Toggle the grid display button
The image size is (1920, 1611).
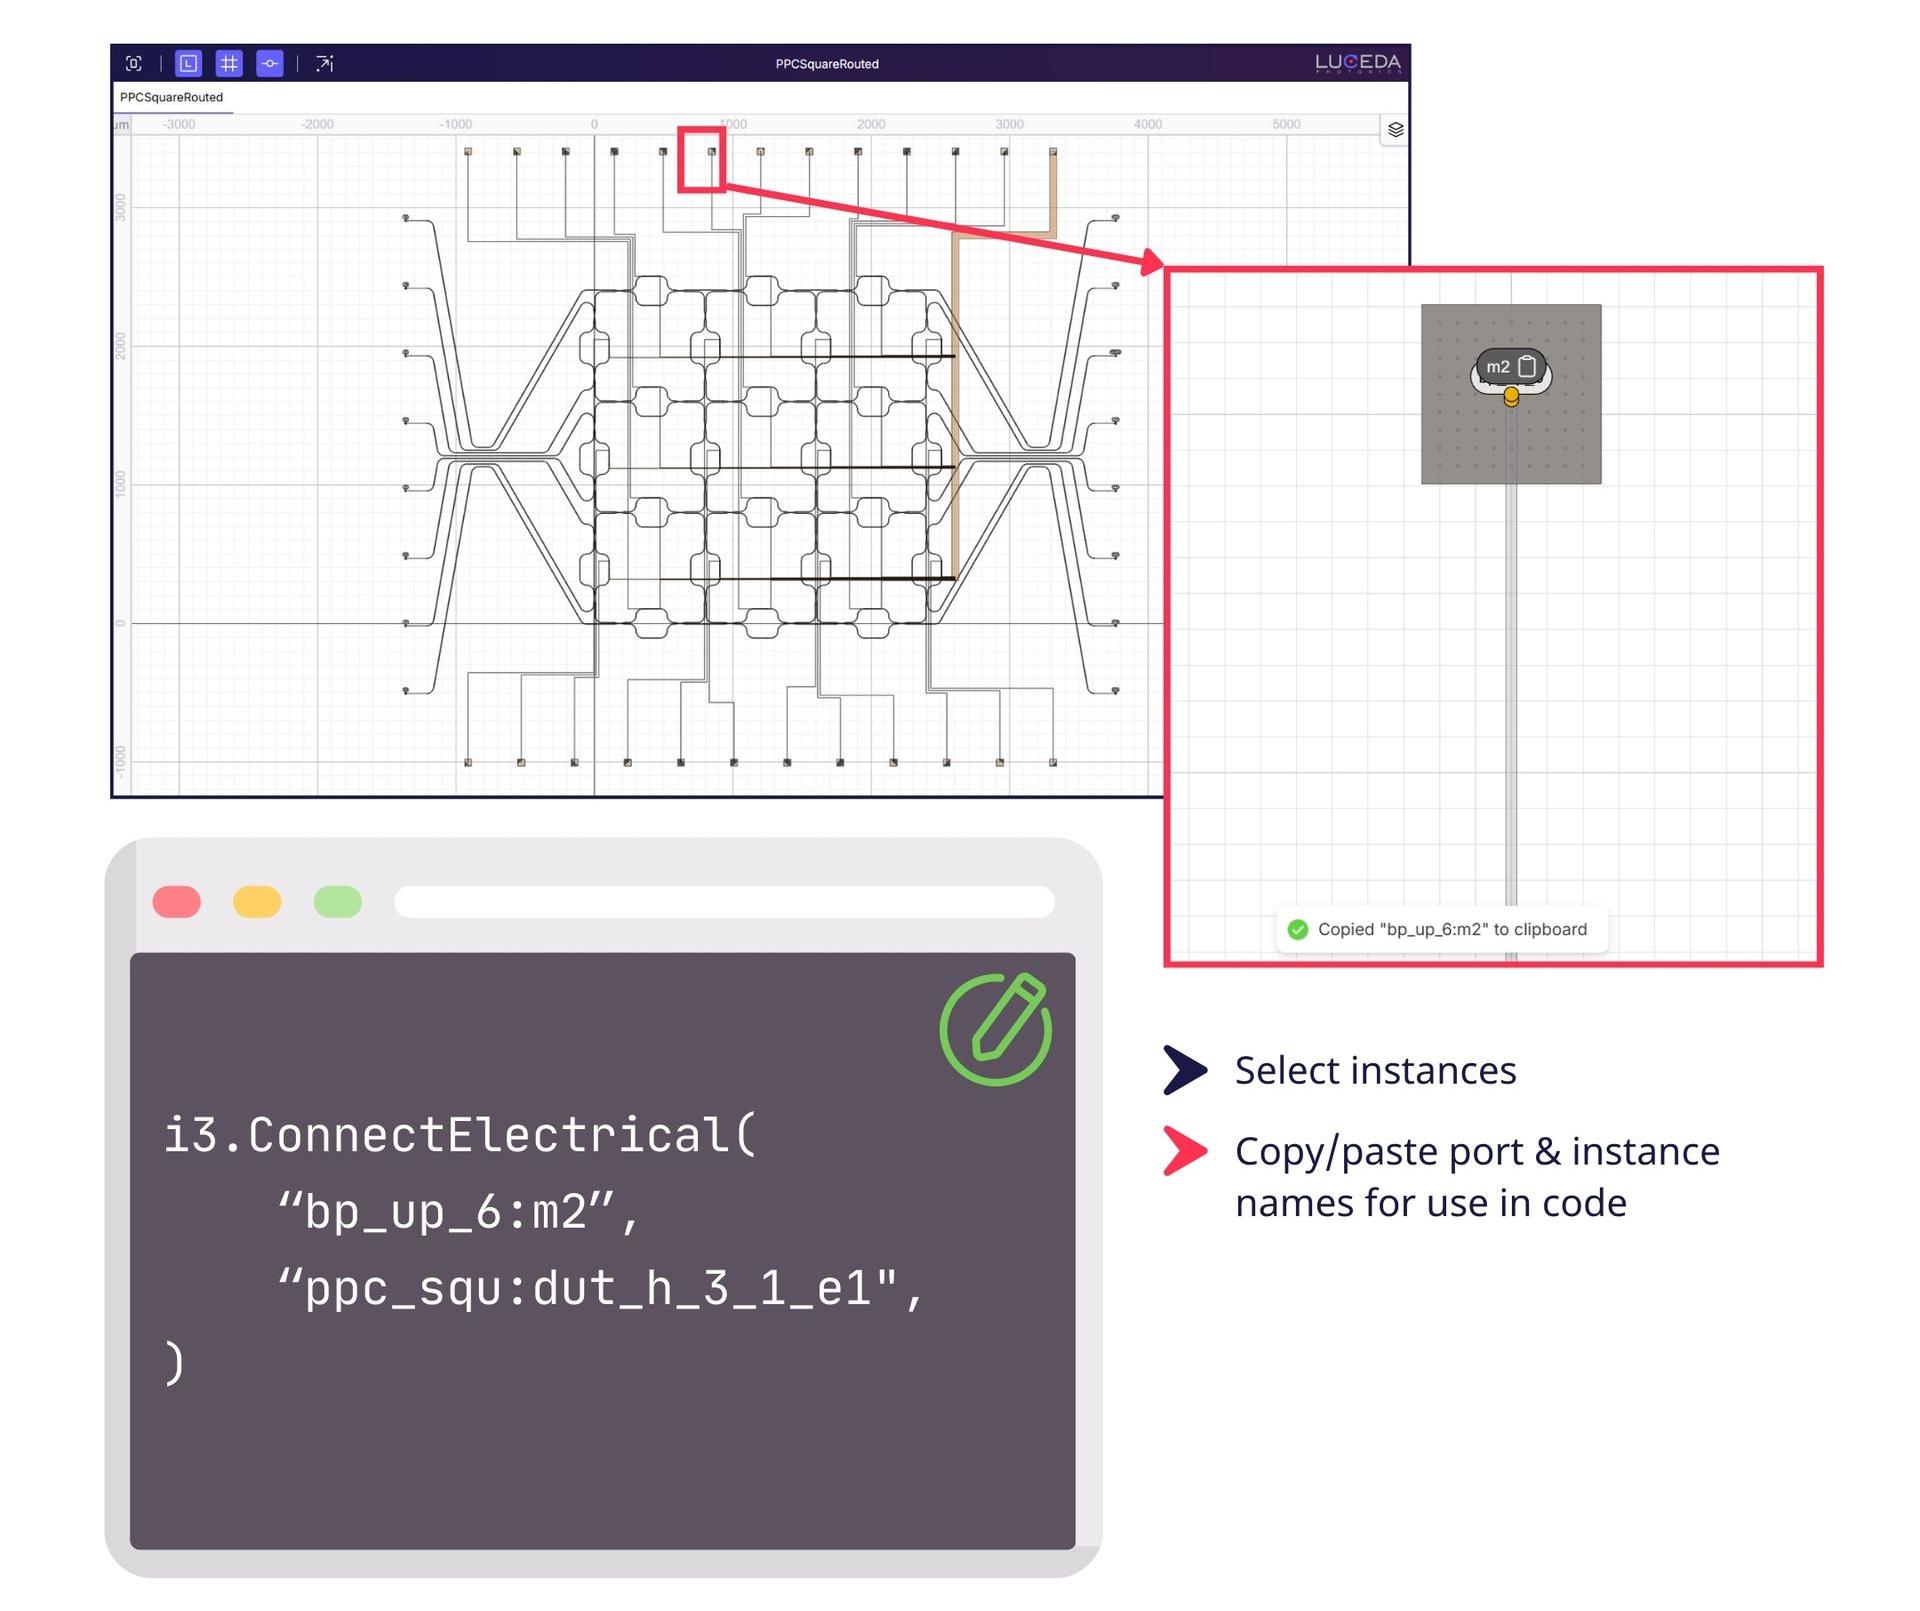coord(229,64)
